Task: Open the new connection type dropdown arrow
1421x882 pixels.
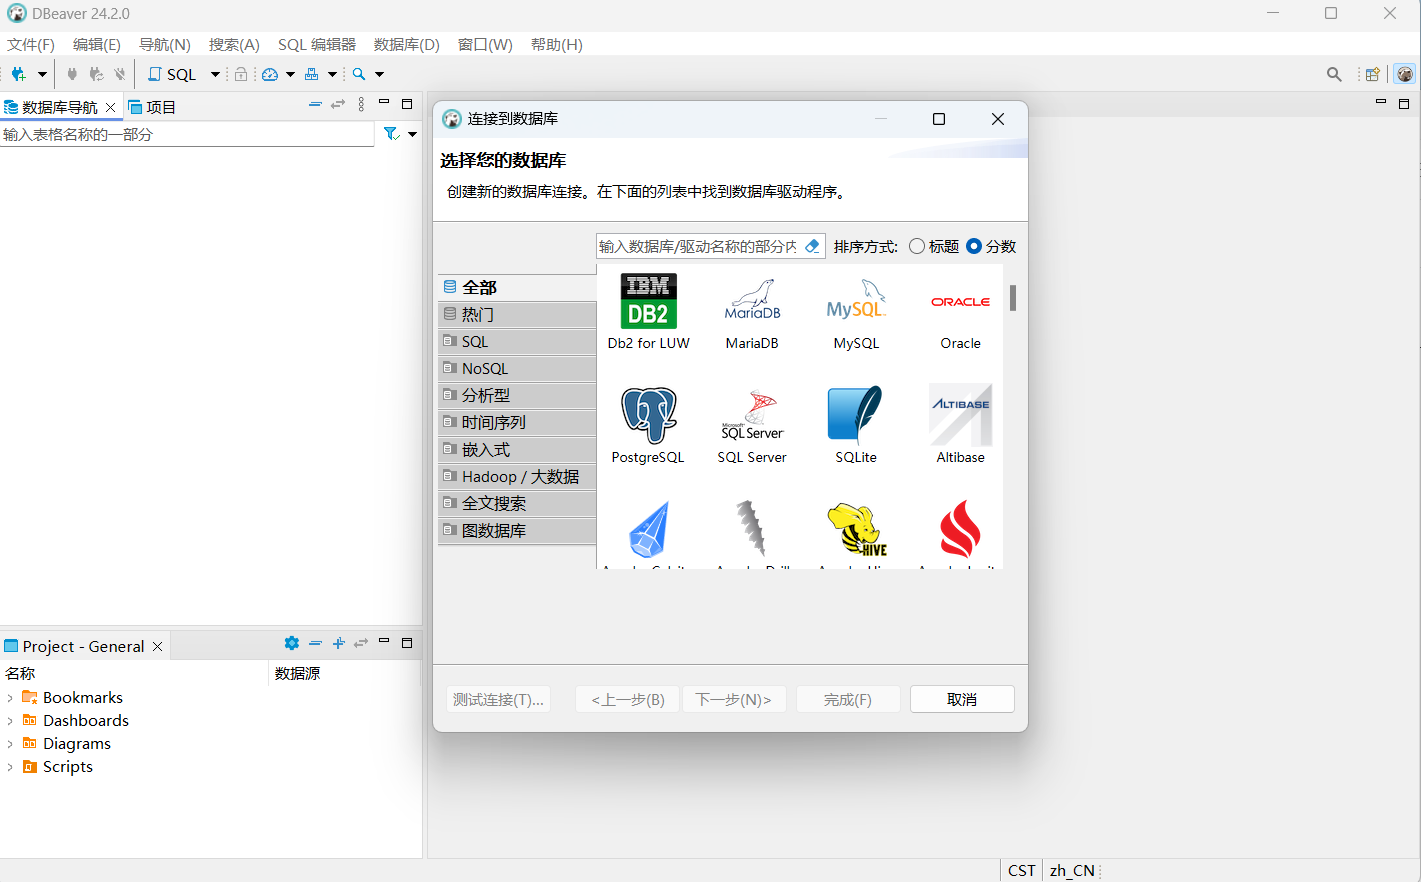Action: click(42, 74)
